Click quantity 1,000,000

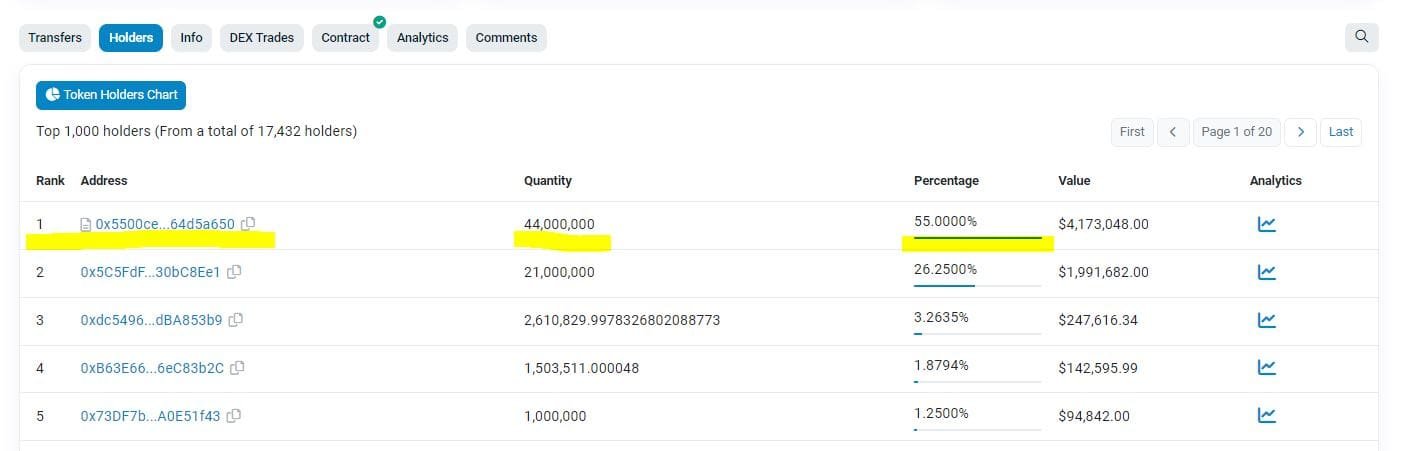(x=555, y=416)
